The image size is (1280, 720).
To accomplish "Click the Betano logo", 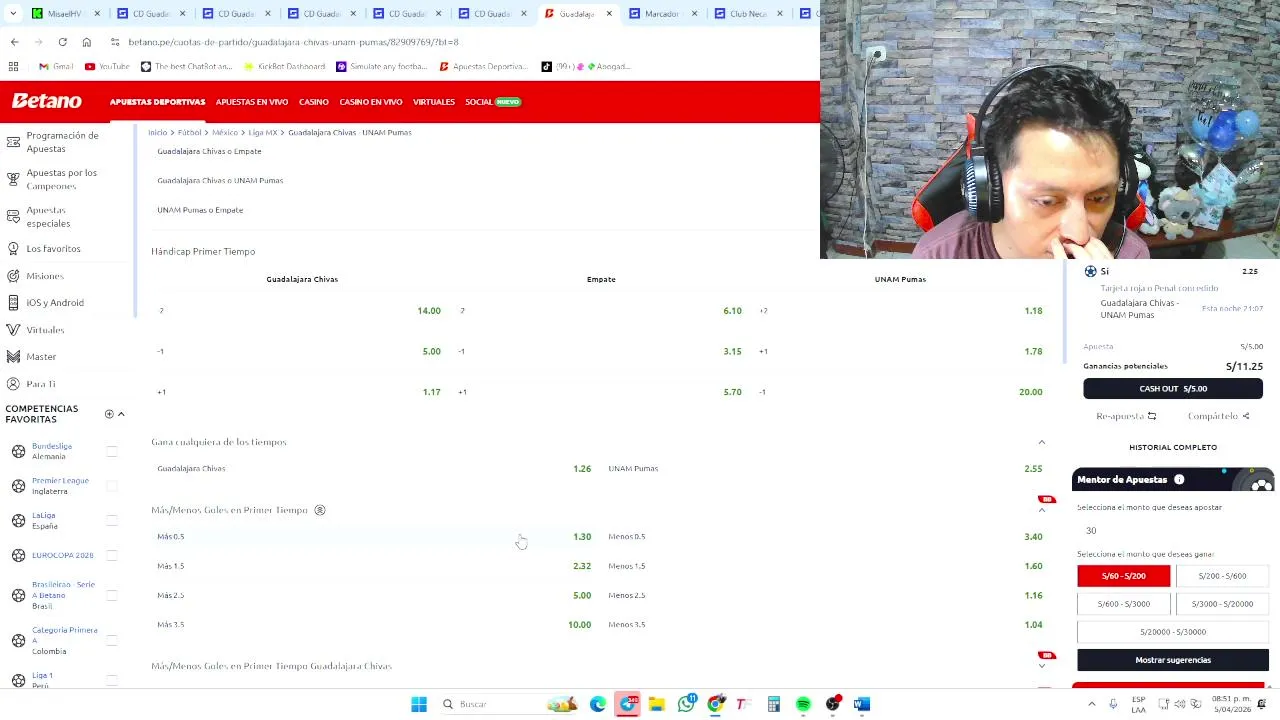I will coord(47,101).
